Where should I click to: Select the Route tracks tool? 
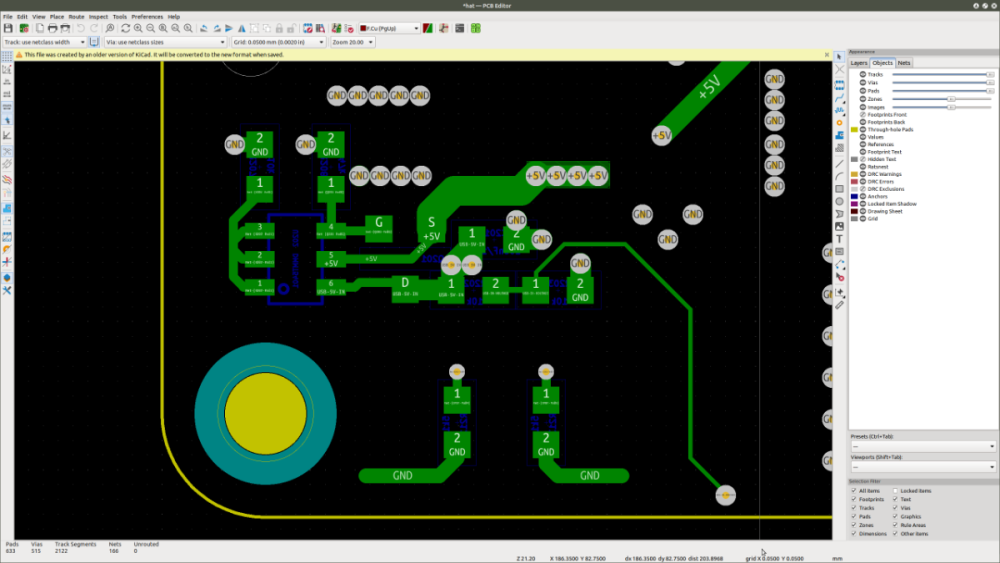[x=839, y=97]
